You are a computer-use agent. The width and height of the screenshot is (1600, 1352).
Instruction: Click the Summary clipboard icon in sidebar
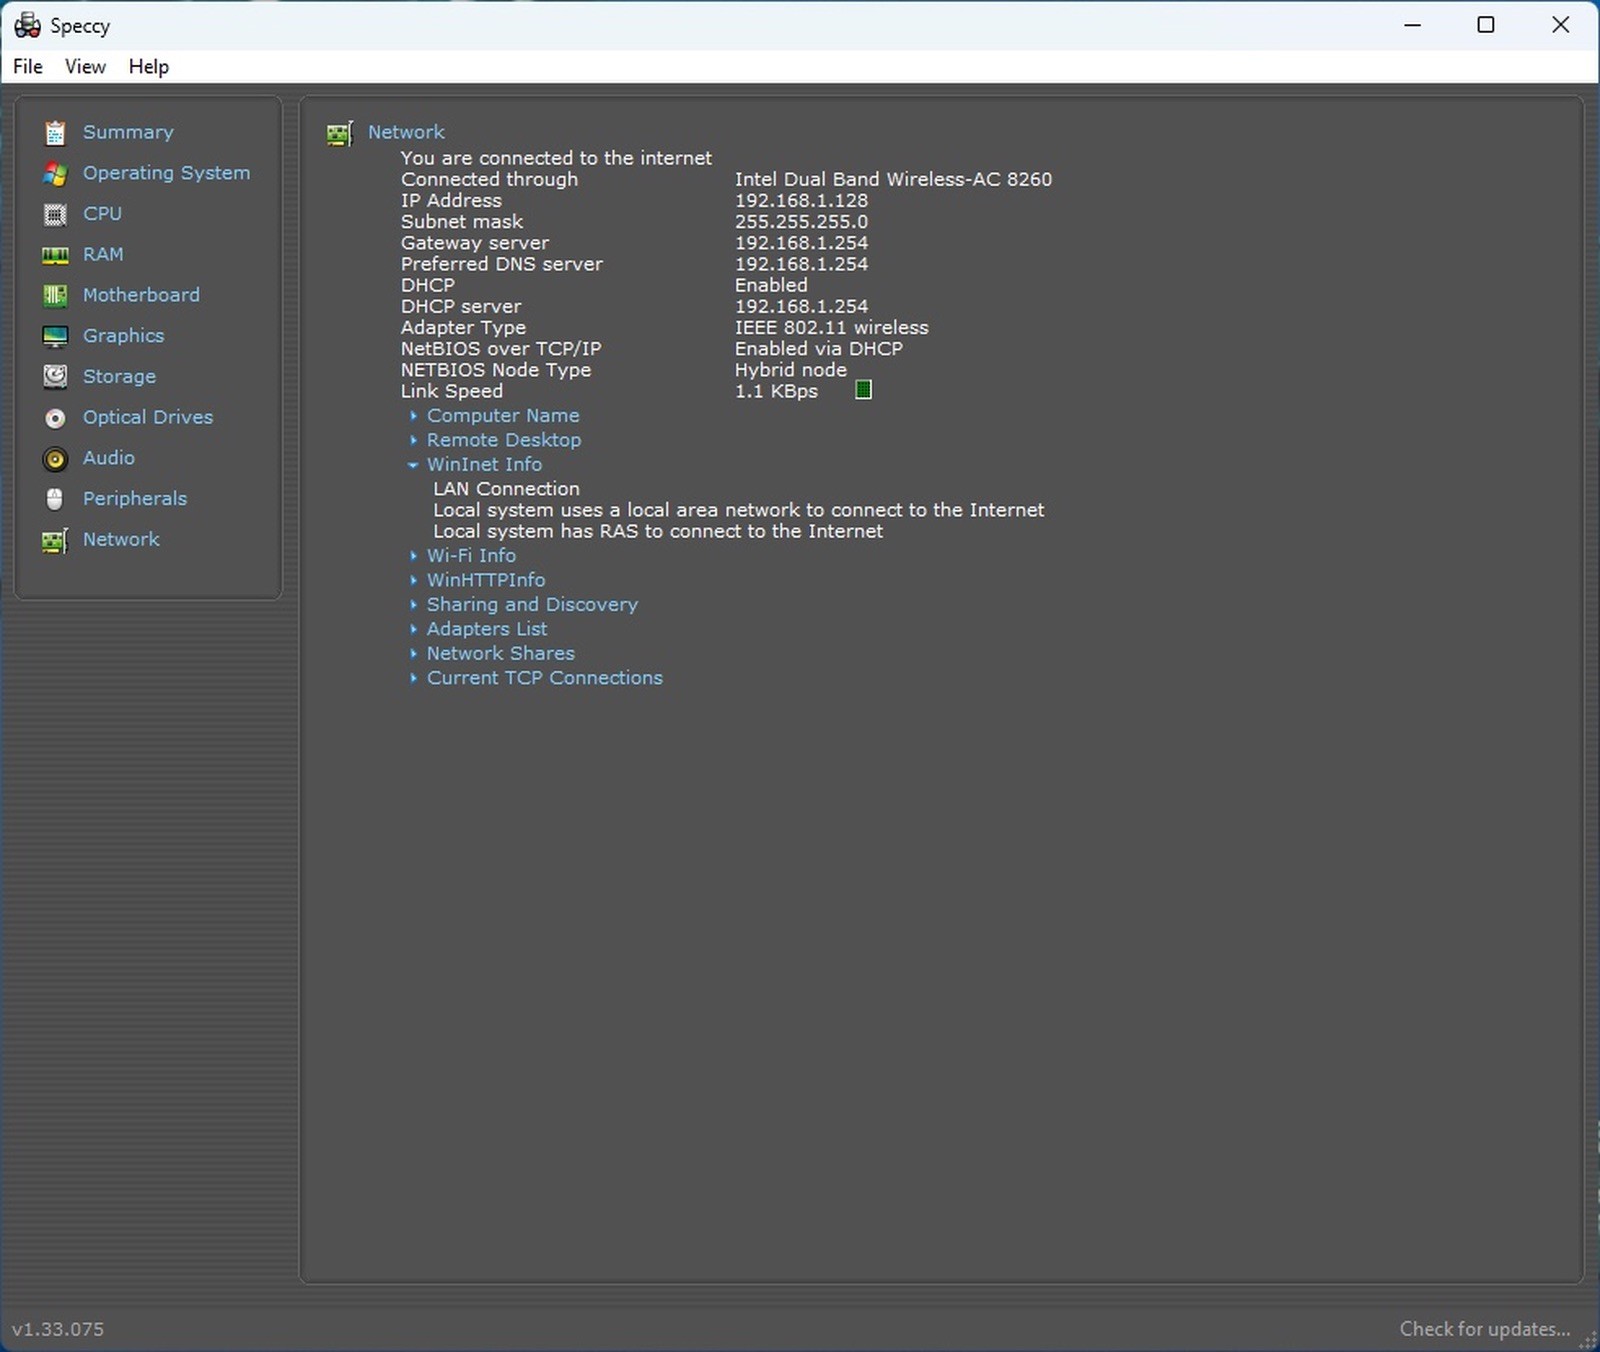click(x=55, y=132)
